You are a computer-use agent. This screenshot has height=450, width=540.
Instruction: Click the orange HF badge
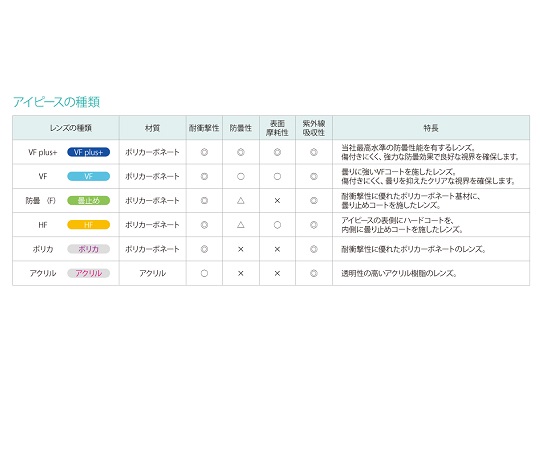point(89,225)
